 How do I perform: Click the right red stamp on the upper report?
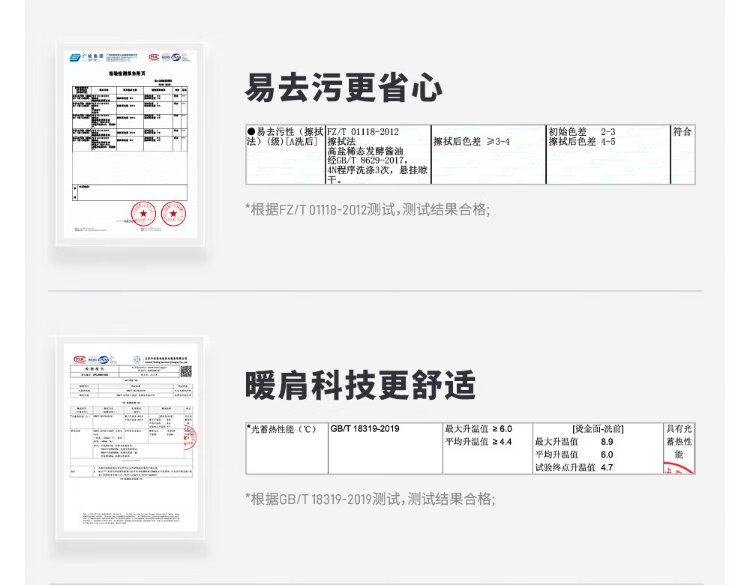(x=173, y=214)
